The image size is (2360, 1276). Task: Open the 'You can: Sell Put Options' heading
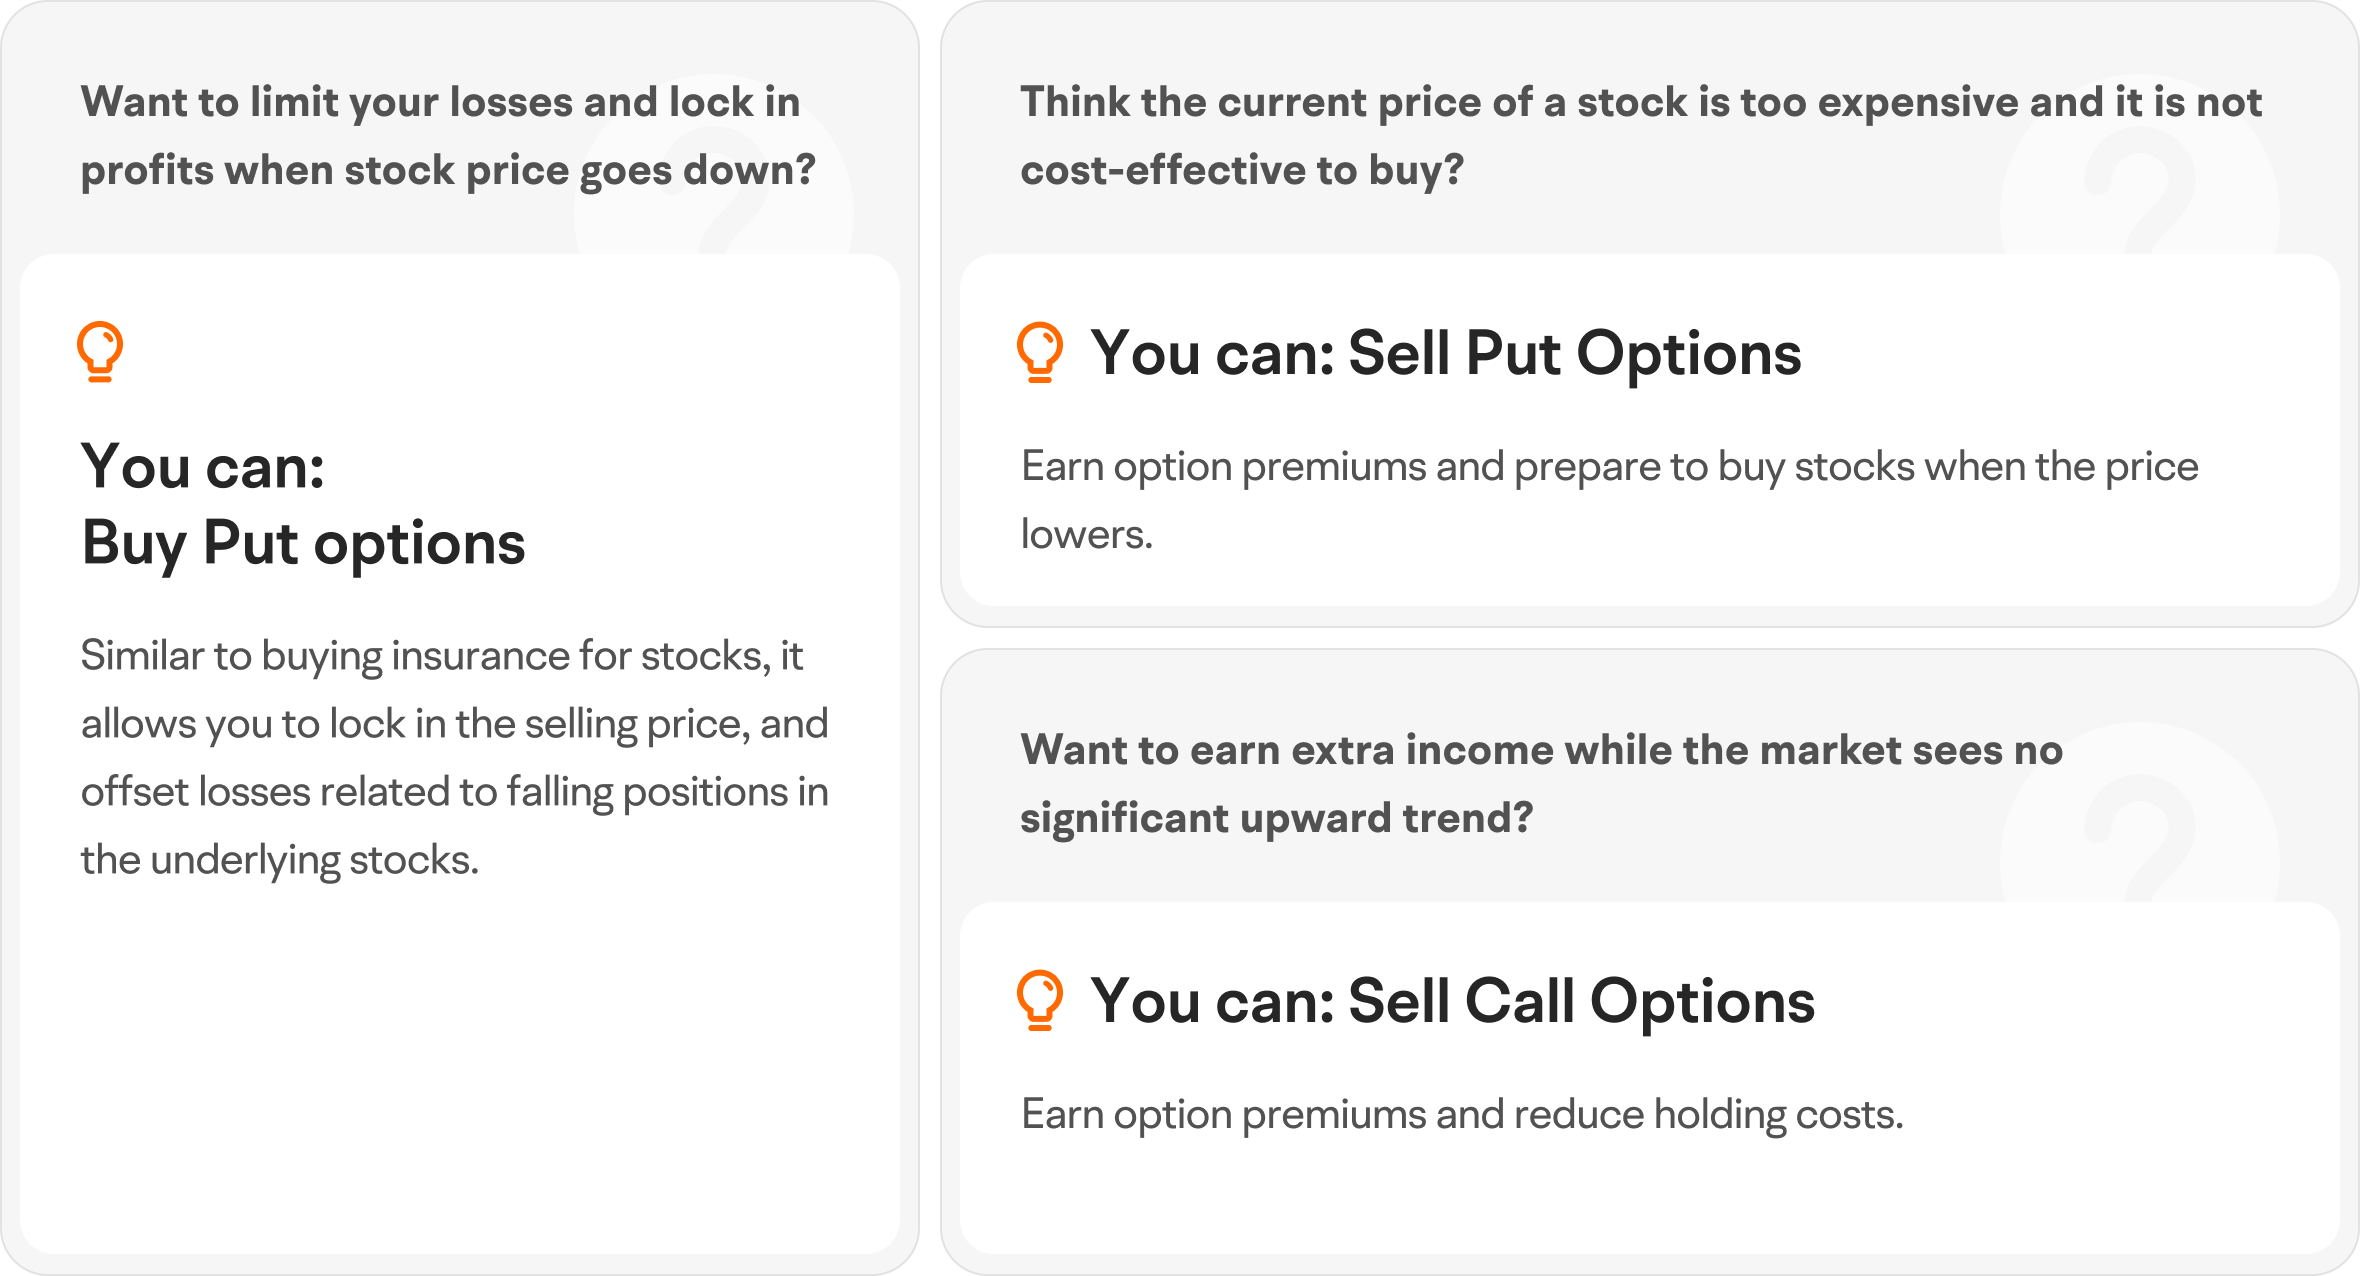(1445, 353)
